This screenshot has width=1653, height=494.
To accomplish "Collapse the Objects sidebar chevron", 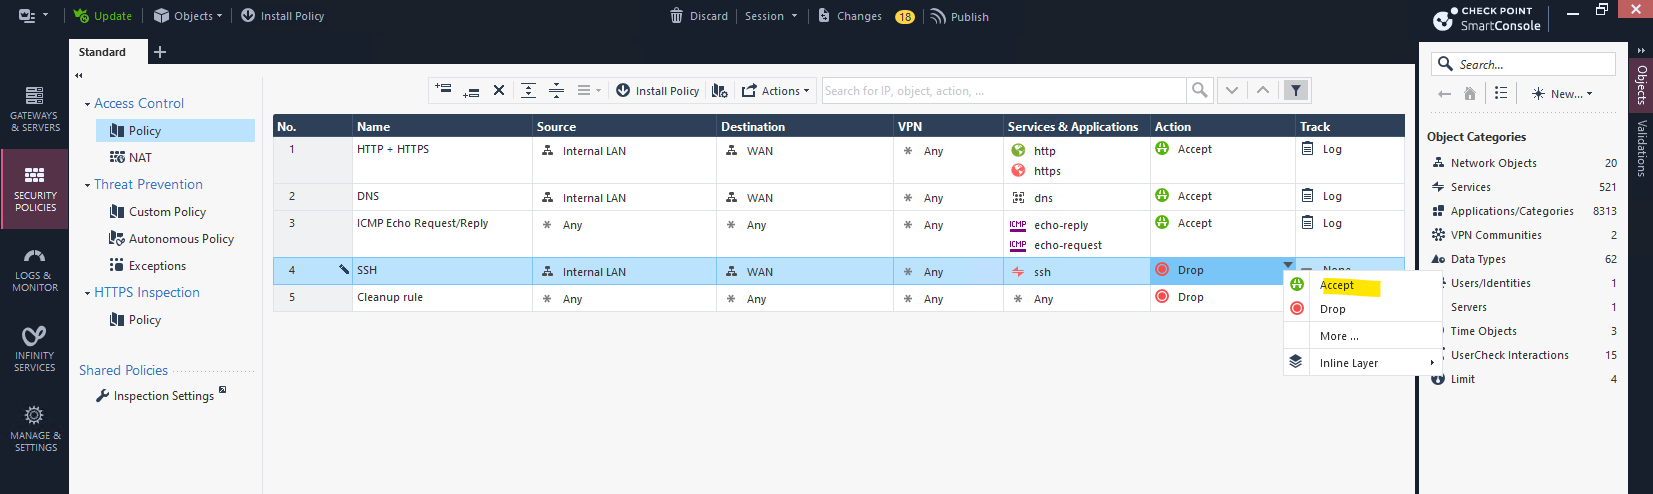I will coord(1641,50).
